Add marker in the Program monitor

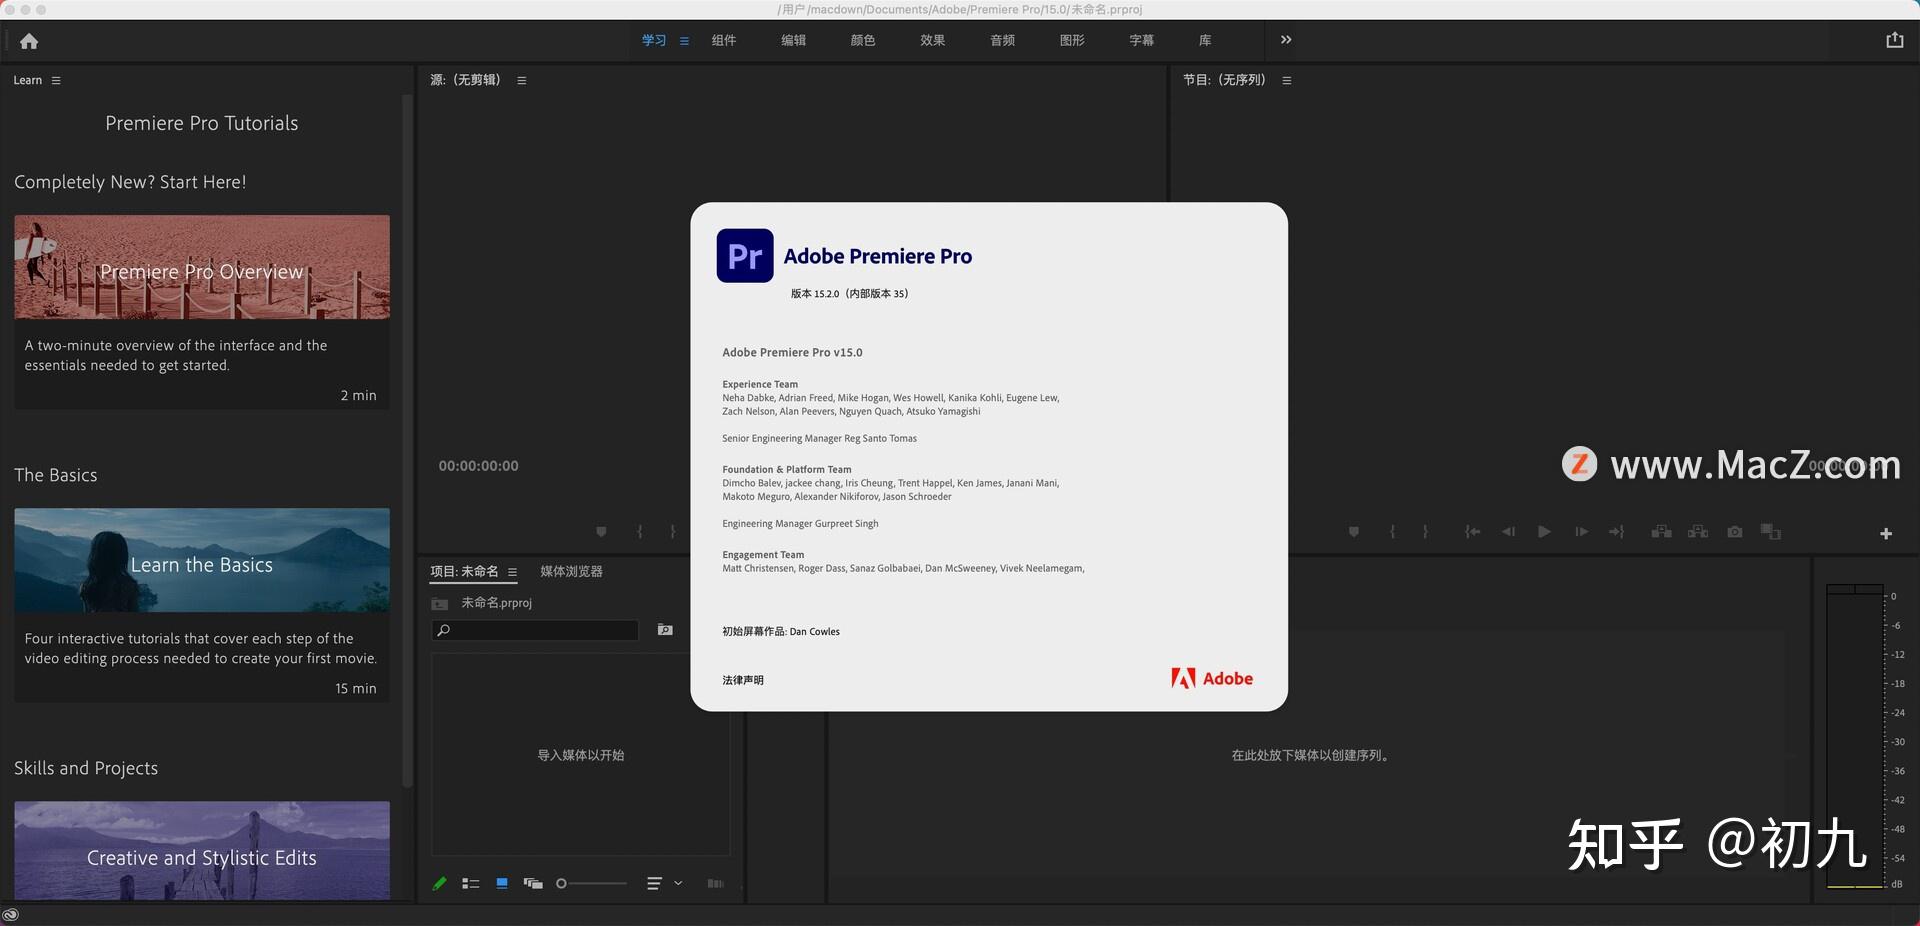coord(1353,532)
